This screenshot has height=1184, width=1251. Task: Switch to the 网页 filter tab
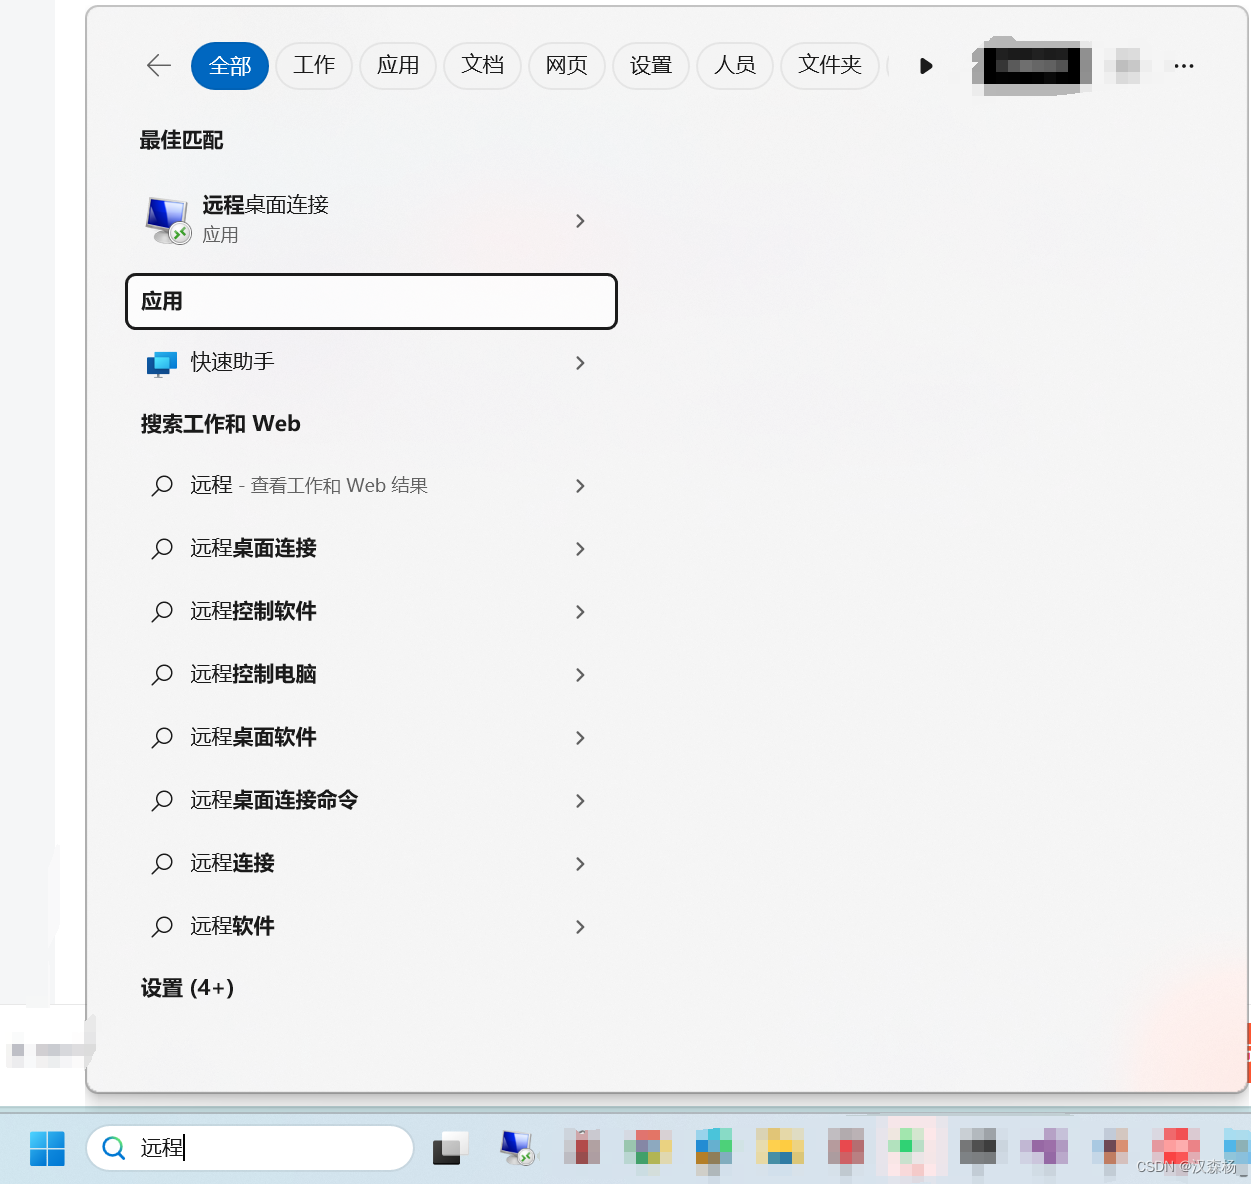tap(566, 66)
